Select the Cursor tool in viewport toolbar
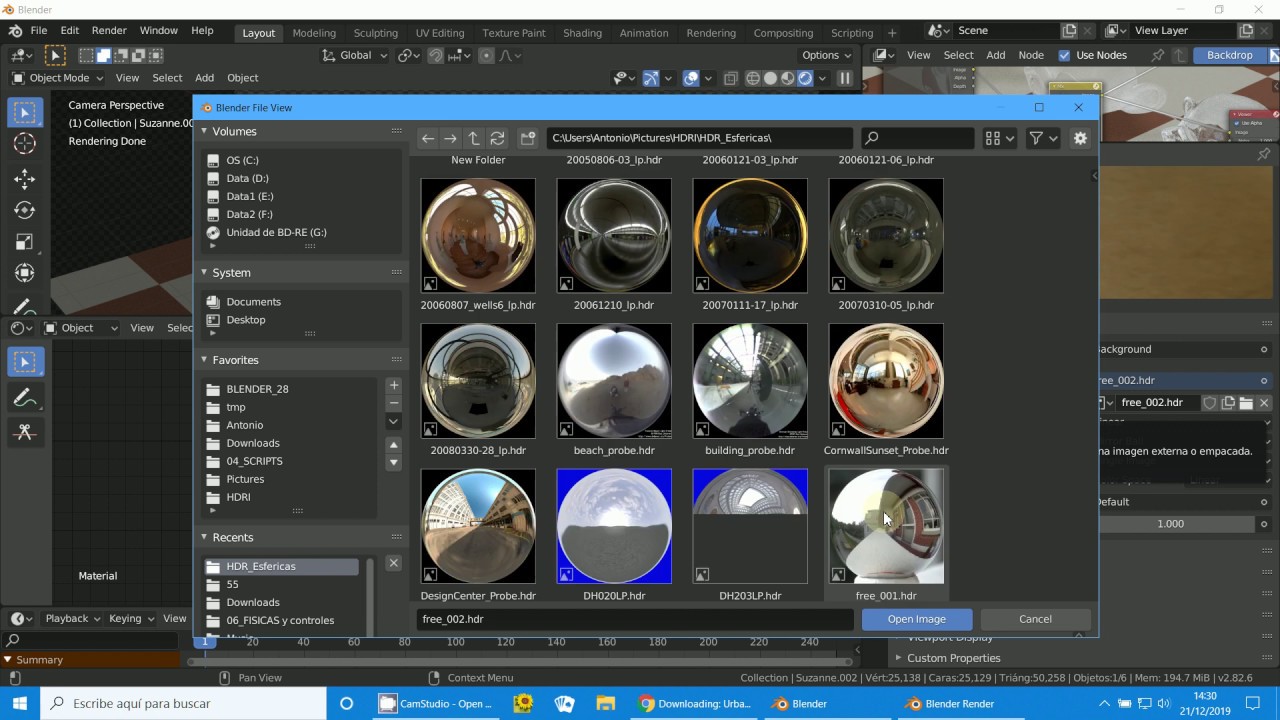This screenshot has width=1280, height=720. tap(25, 144)
